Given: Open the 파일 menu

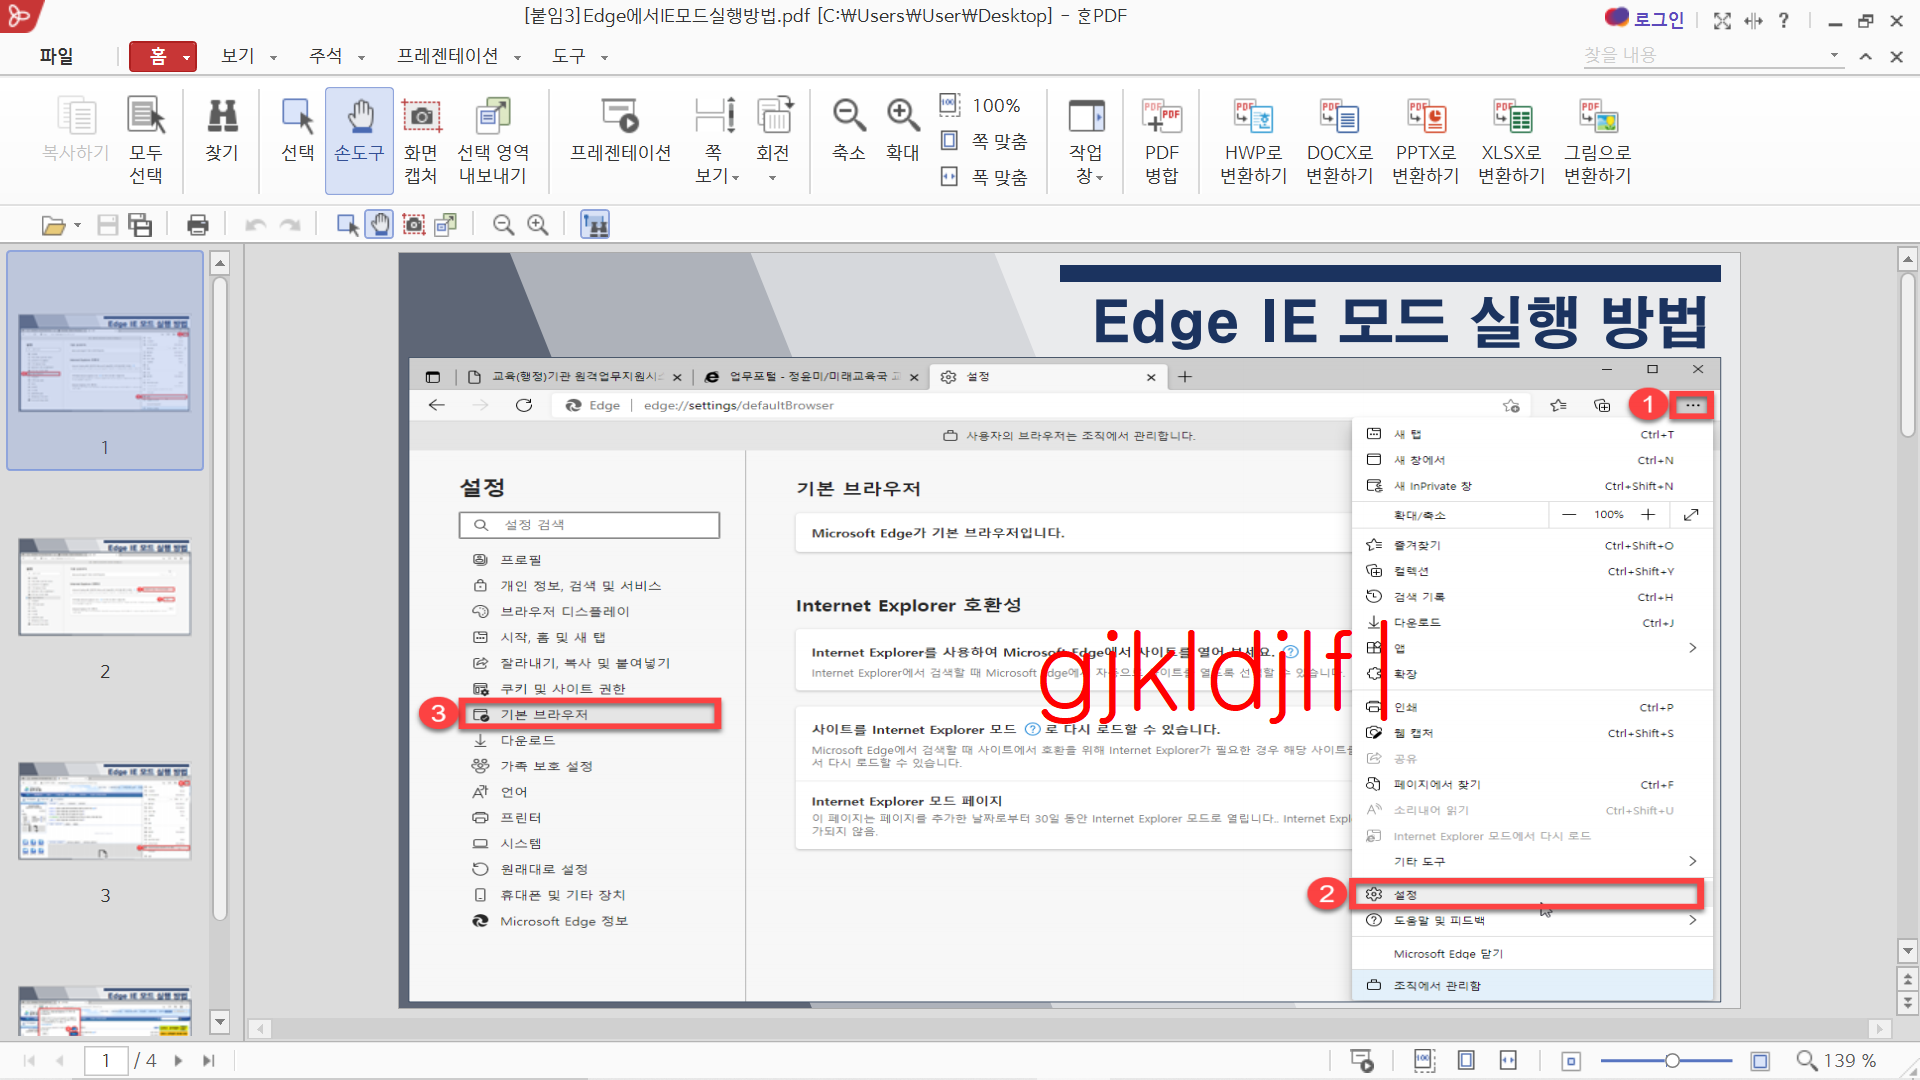Looking at the screenshot, I should 56,56.
